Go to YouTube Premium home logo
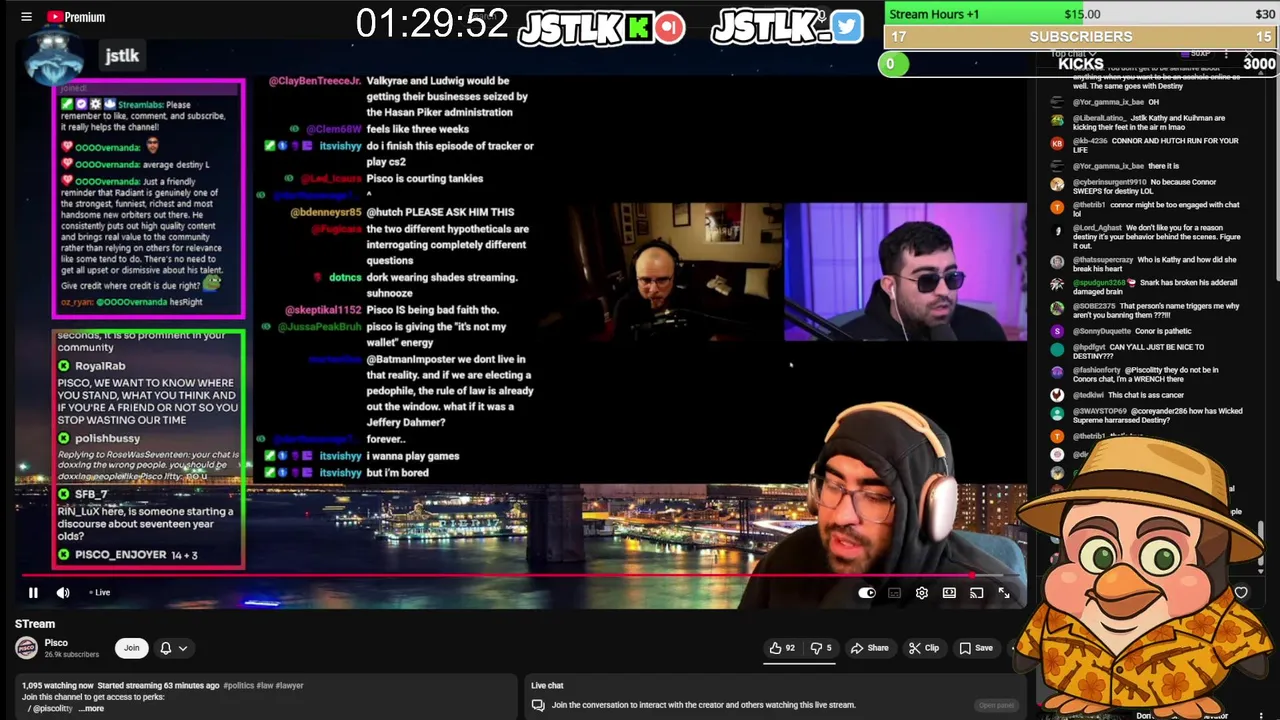The width and height of the screenshot is (1280, 720). point(75,17)
